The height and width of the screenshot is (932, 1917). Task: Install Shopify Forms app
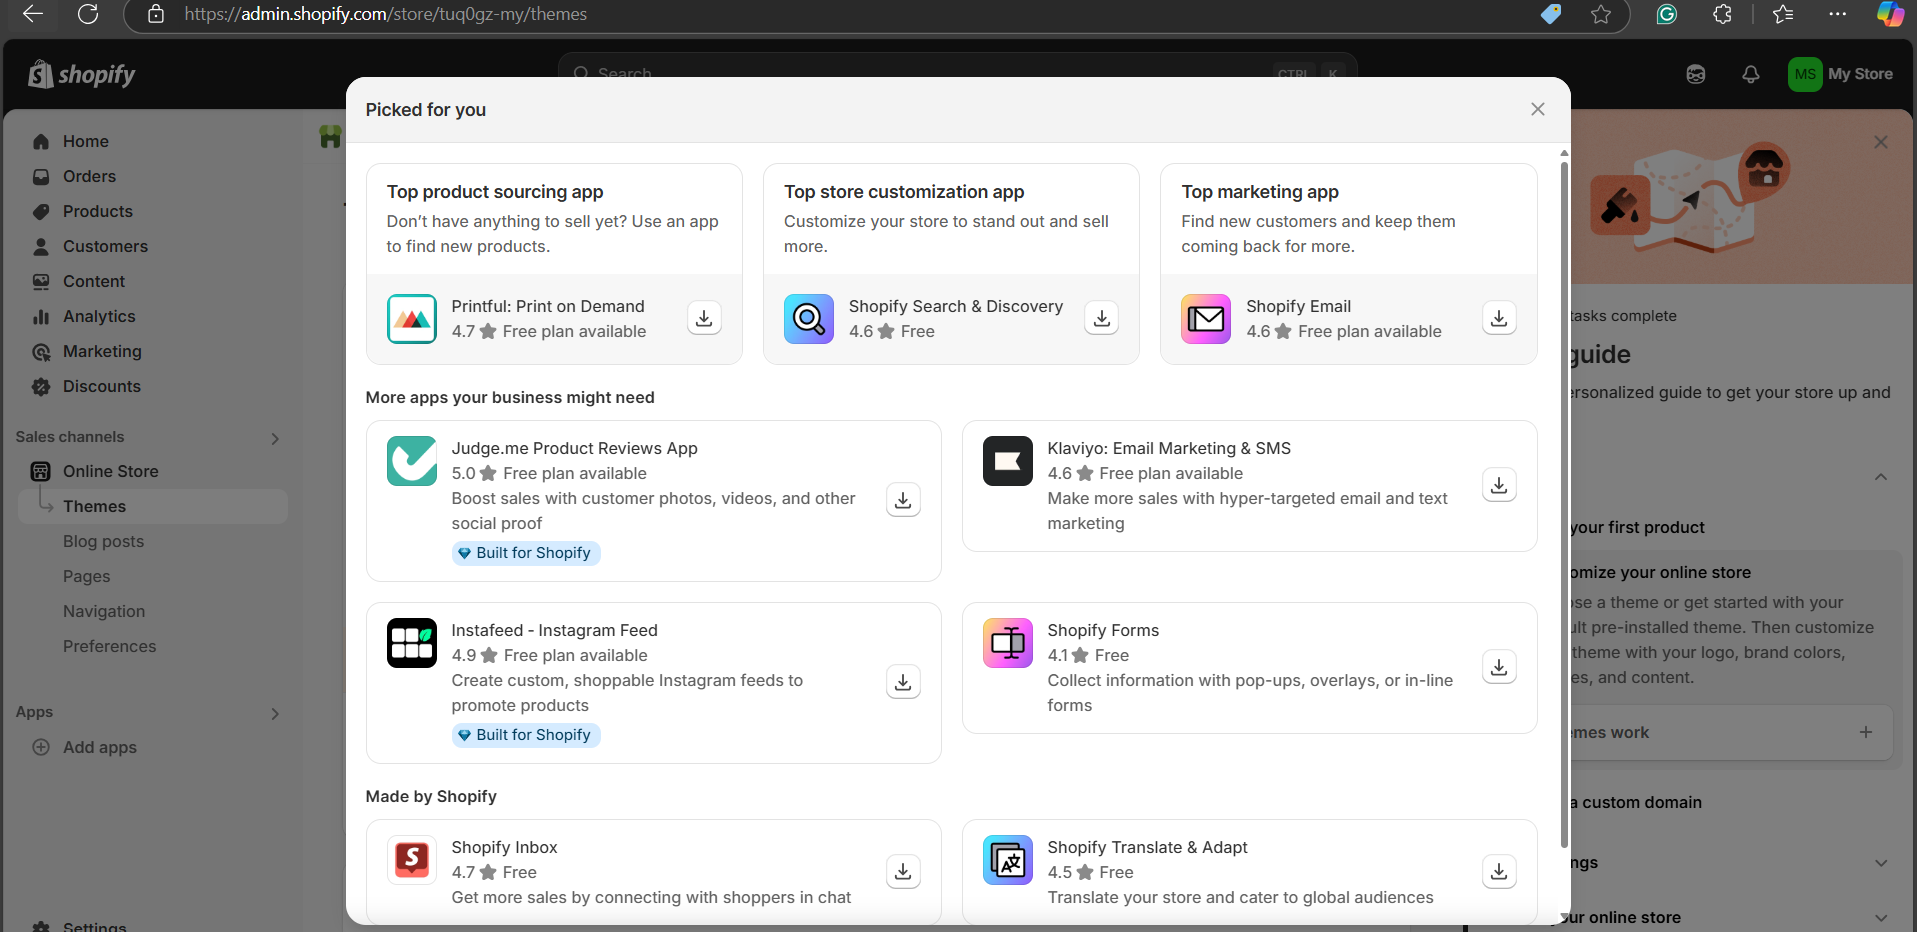pyautogui.click(x=1499, y=667)
